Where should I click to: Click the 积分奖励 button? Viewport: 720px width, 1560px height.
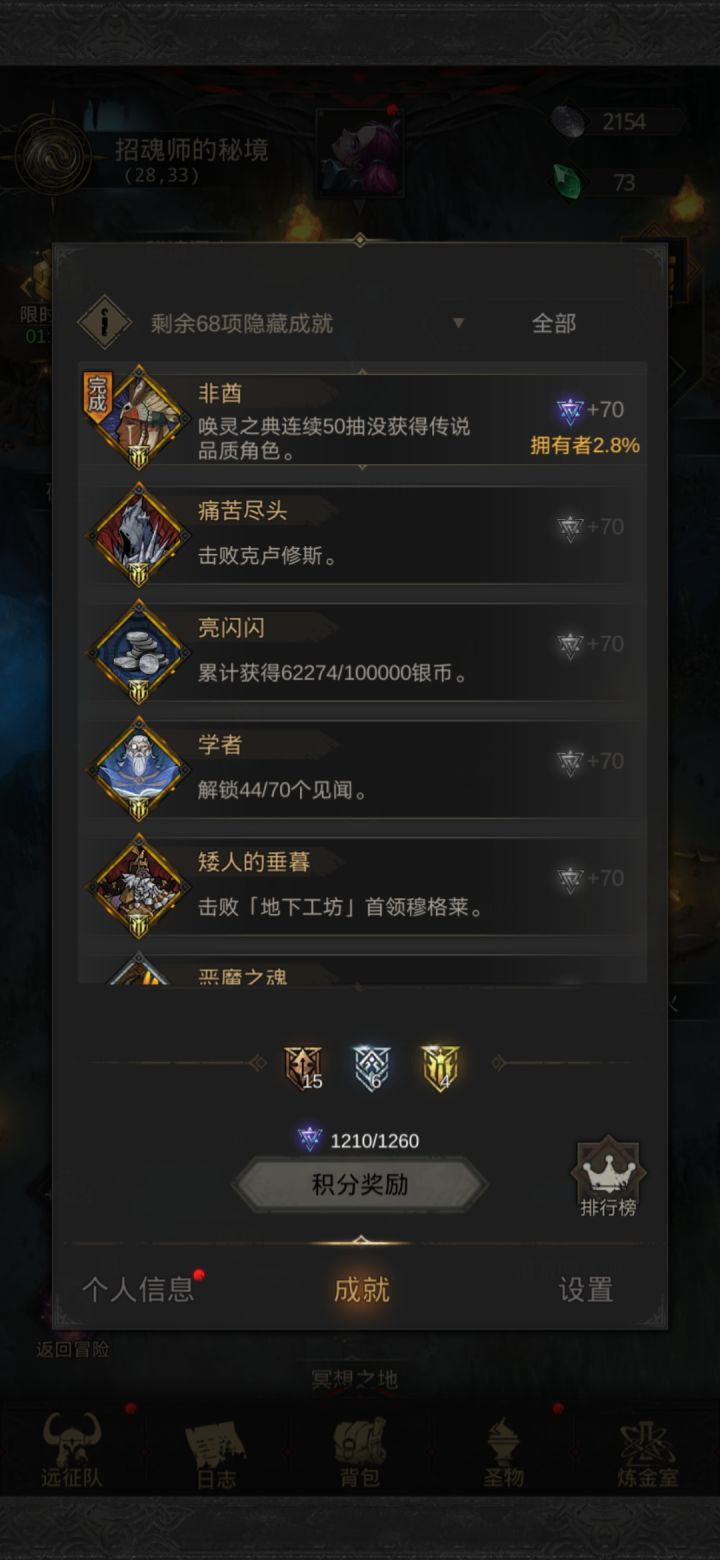[x=360, y=1185]
